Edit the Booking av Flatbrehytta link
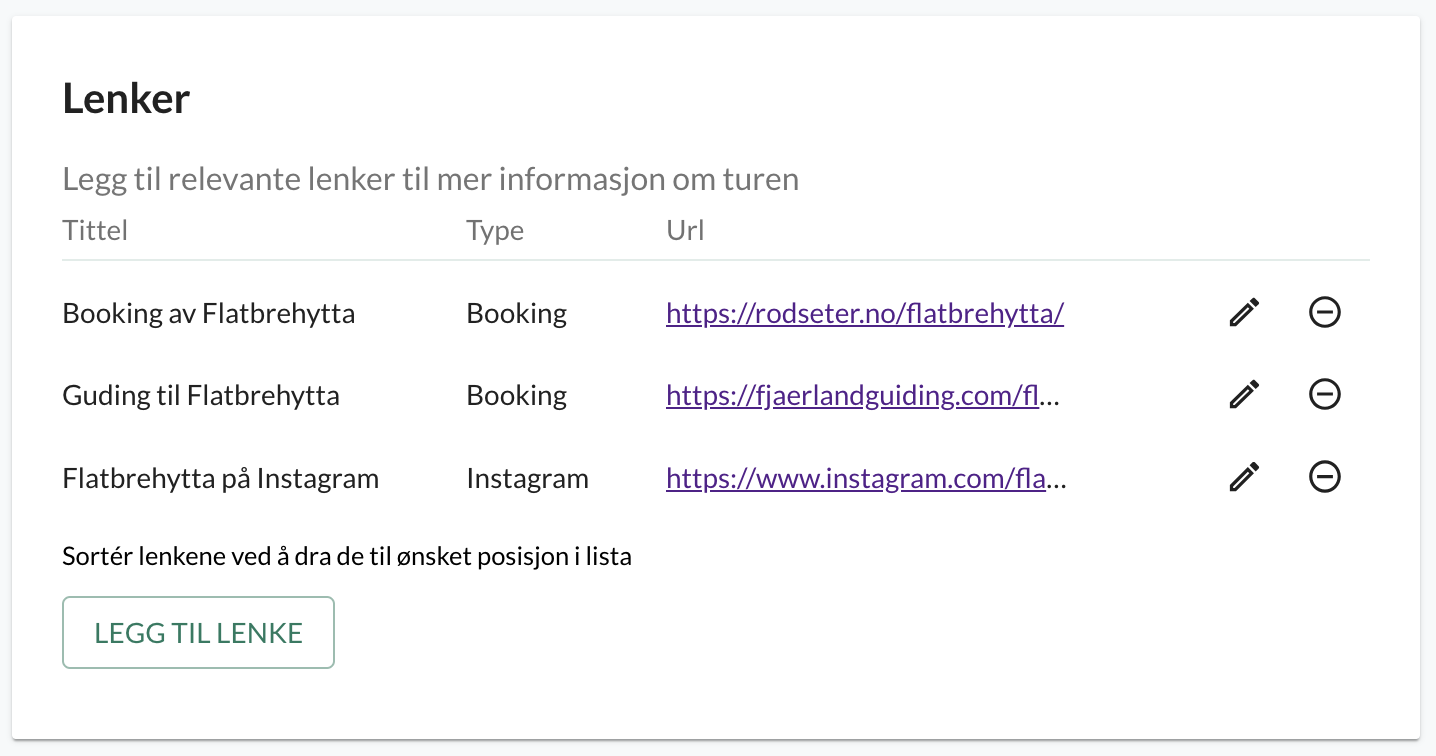 click(1243, 313)
